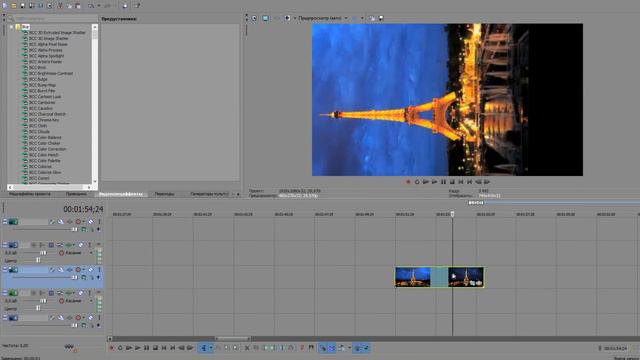
Task: Insert region using bottom toolbar icon
Action: pos(311,348)
